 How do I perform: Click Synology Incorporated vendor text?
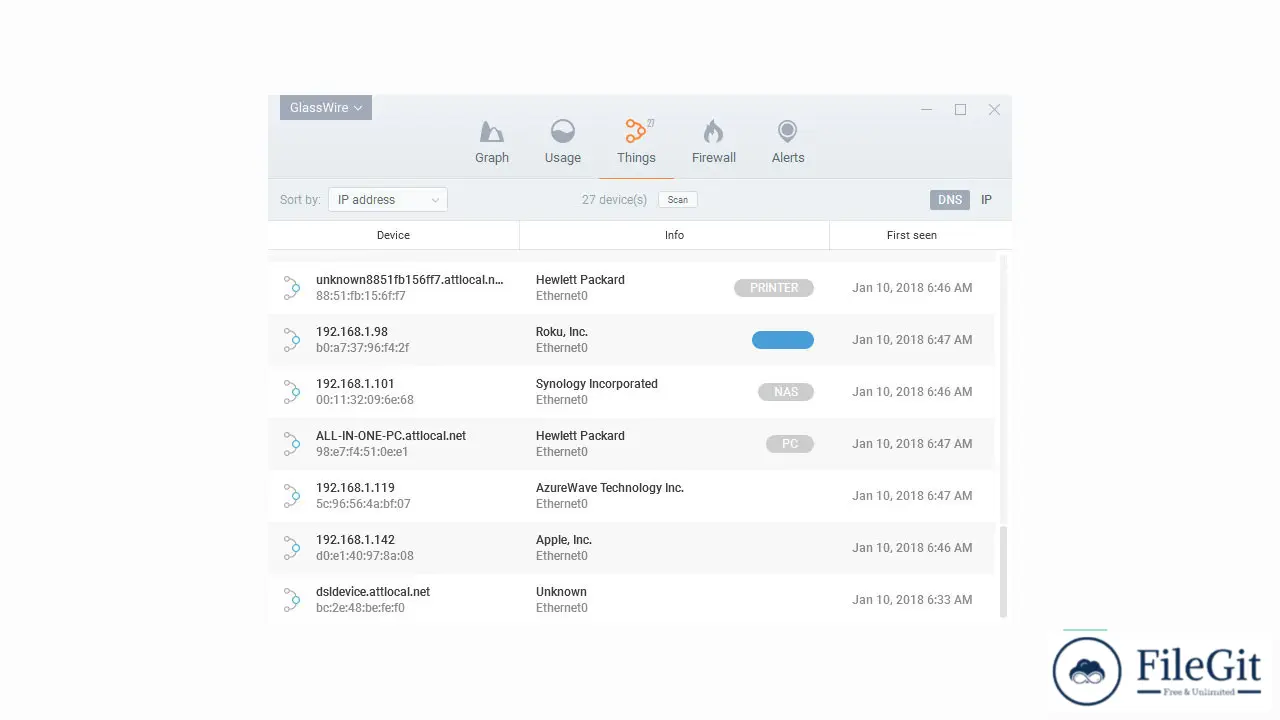(597, 384)
